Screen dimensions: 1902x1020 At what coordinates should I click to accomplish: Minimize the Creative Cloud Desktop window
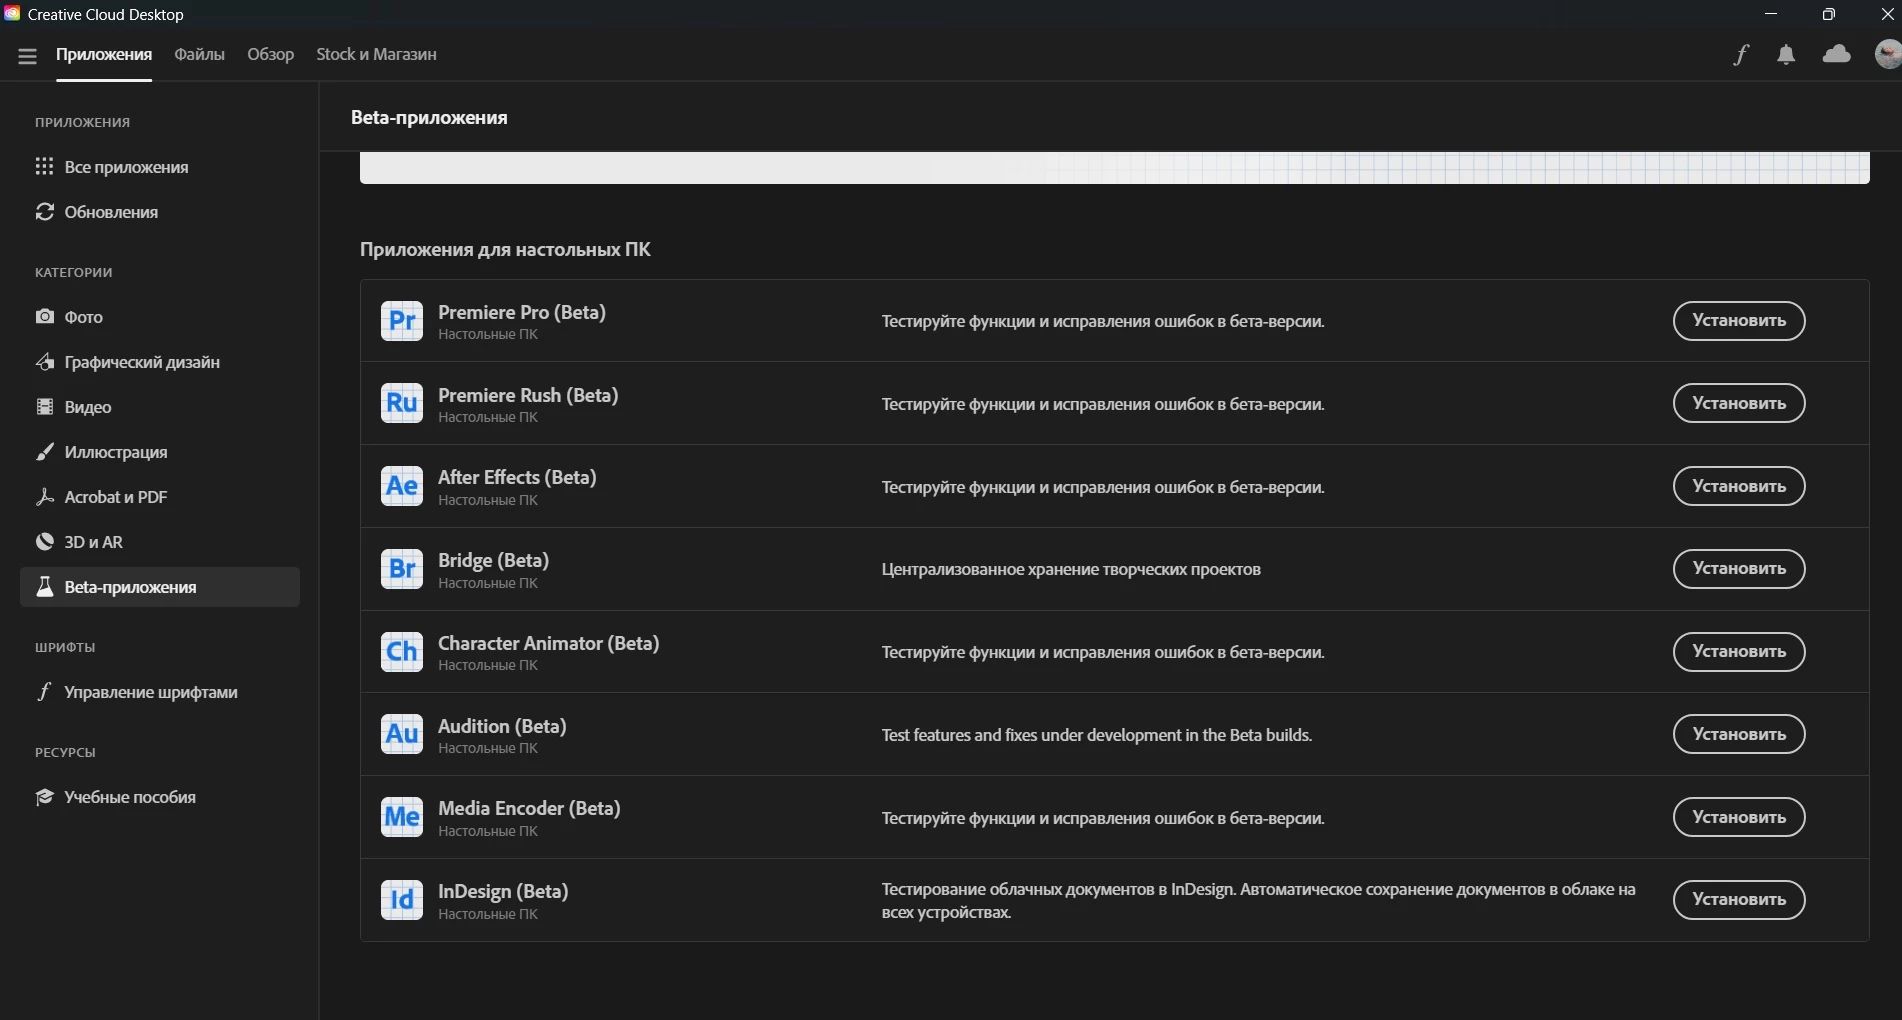click(1771, 14)
